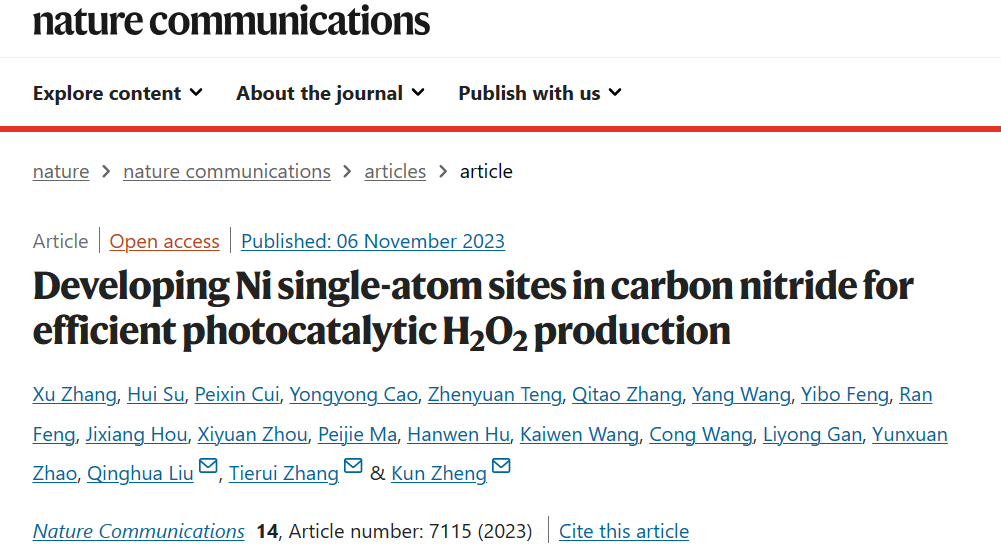Open the Open access link
Screen dimensions: 1001x554
[x=164, y=241]
